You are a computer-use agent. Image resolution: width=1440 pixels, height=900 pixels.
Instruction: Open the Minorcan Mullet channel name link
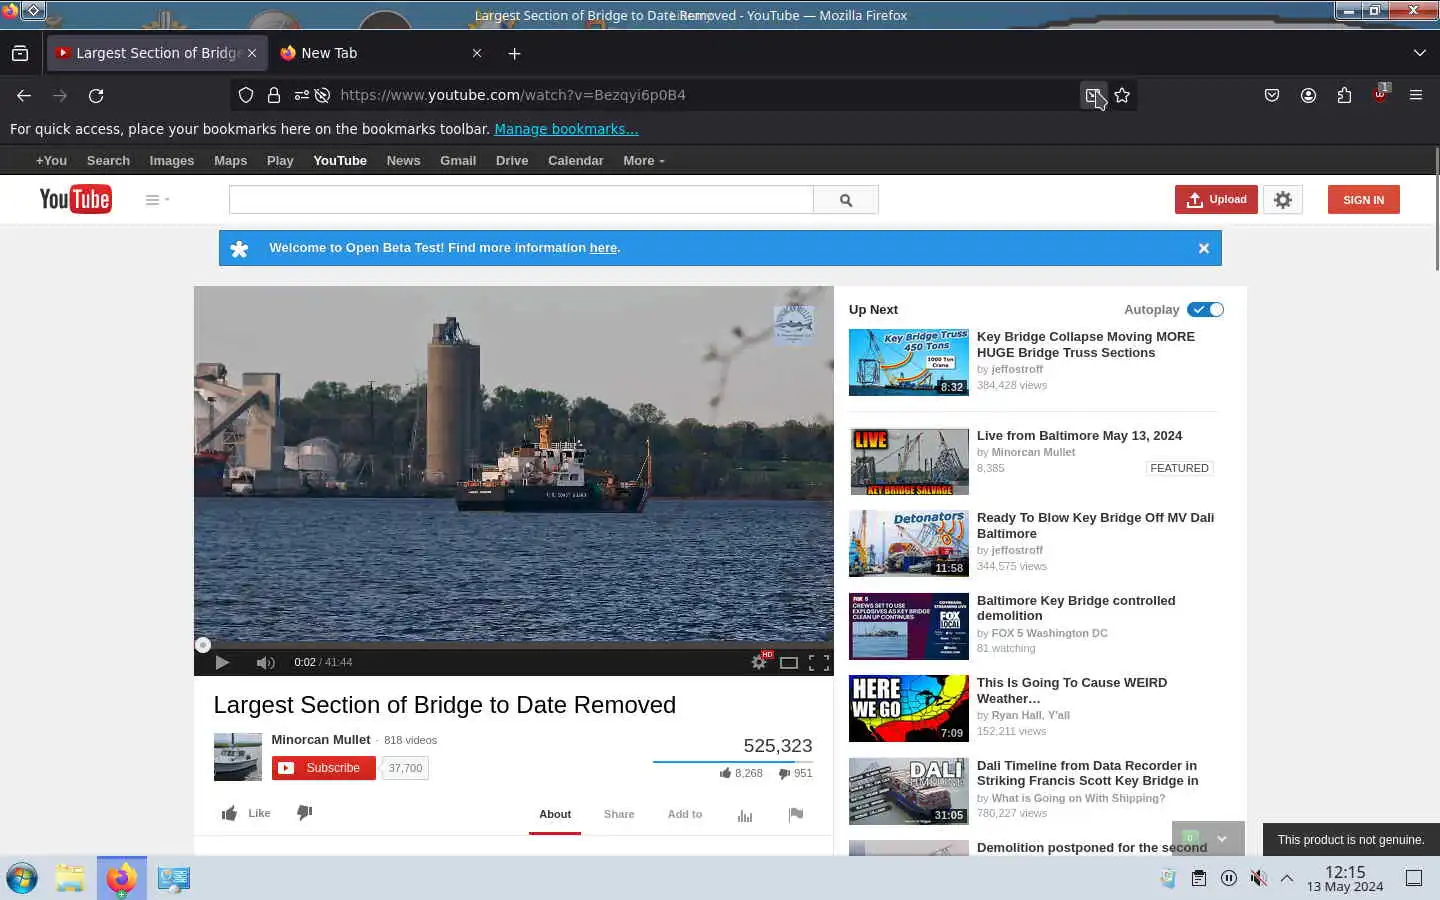(321, 740)
